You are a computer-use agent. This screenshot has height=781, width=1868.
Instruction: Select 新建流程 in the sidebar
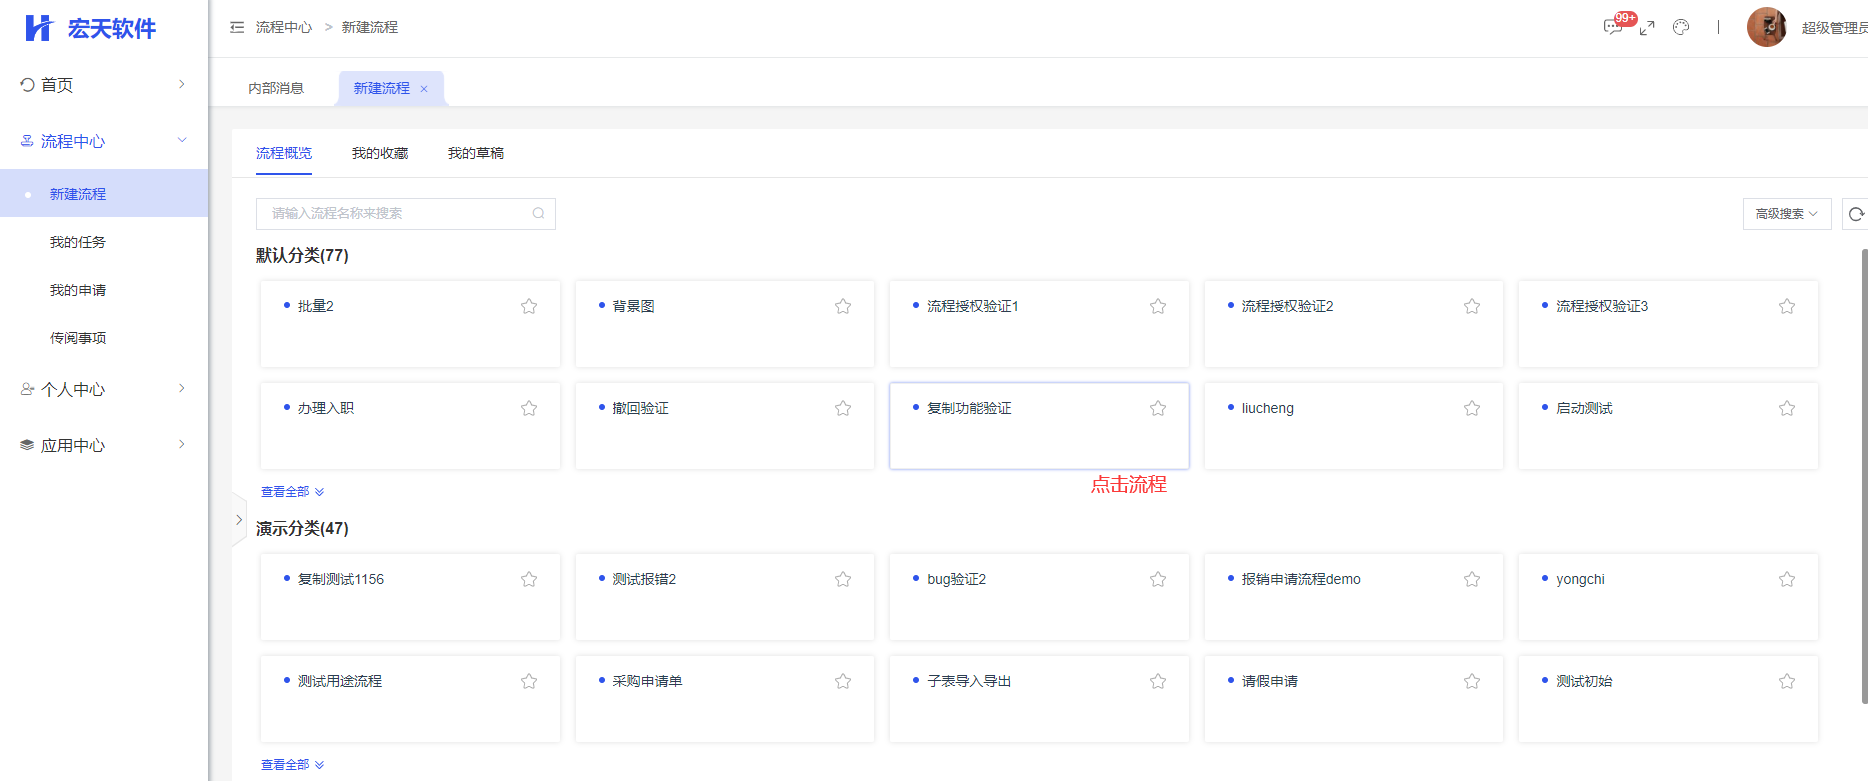[x=104, y=193]
